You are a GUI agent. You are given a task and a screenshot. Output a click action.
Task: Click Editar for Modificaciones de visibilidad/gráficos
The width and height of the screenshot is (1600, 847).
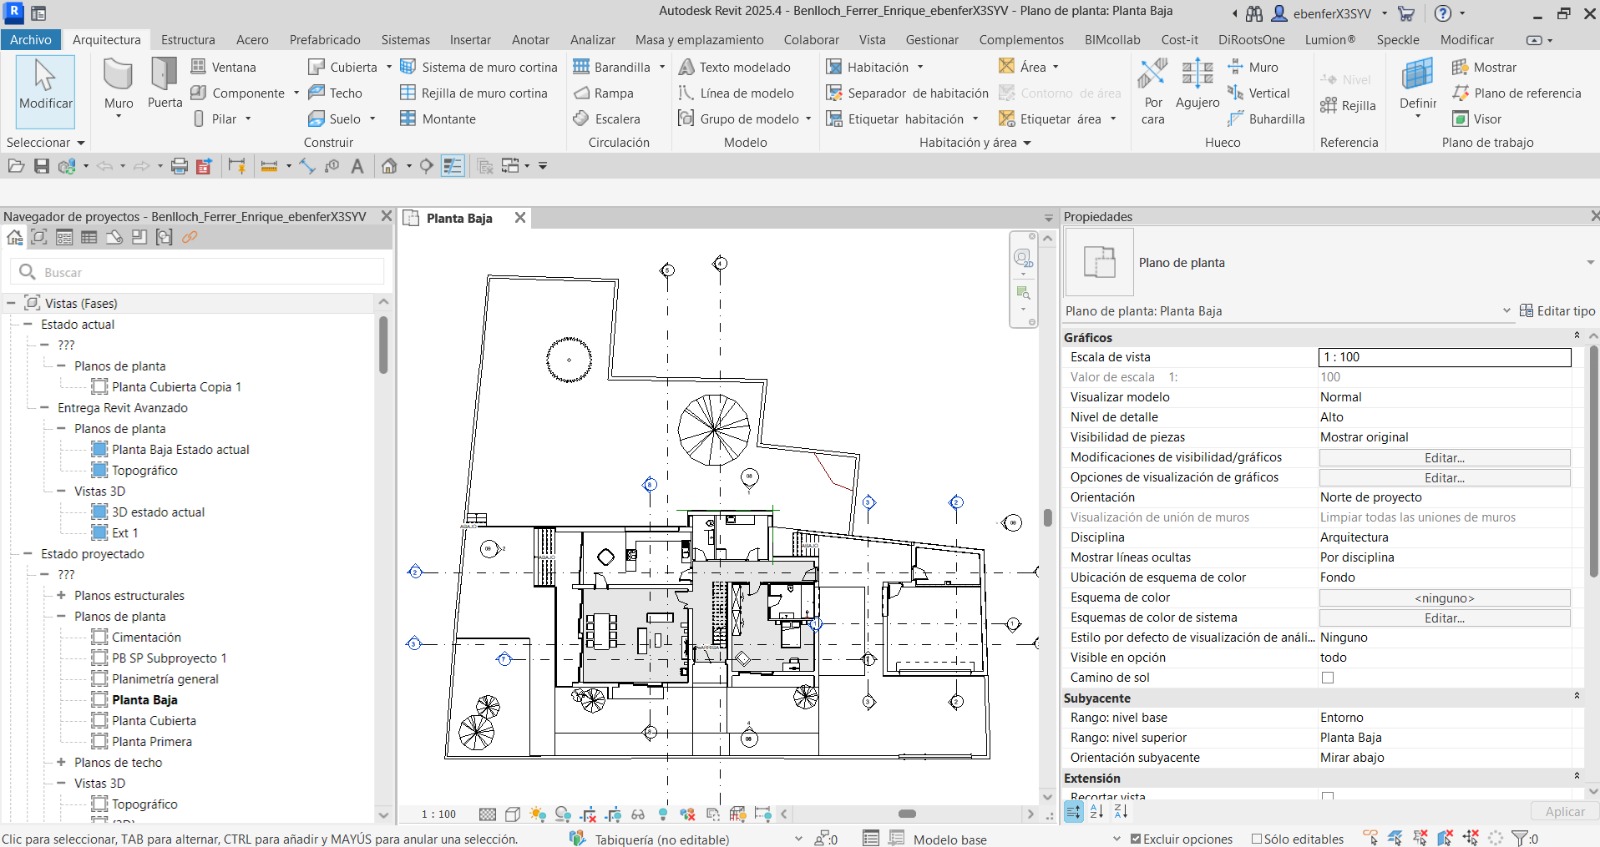pos(1444,458)
